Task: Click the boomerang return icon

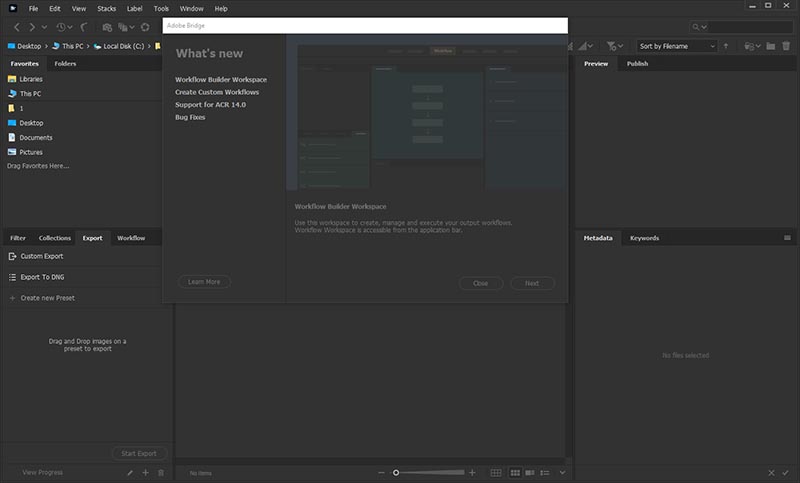Action: [84, 27]
